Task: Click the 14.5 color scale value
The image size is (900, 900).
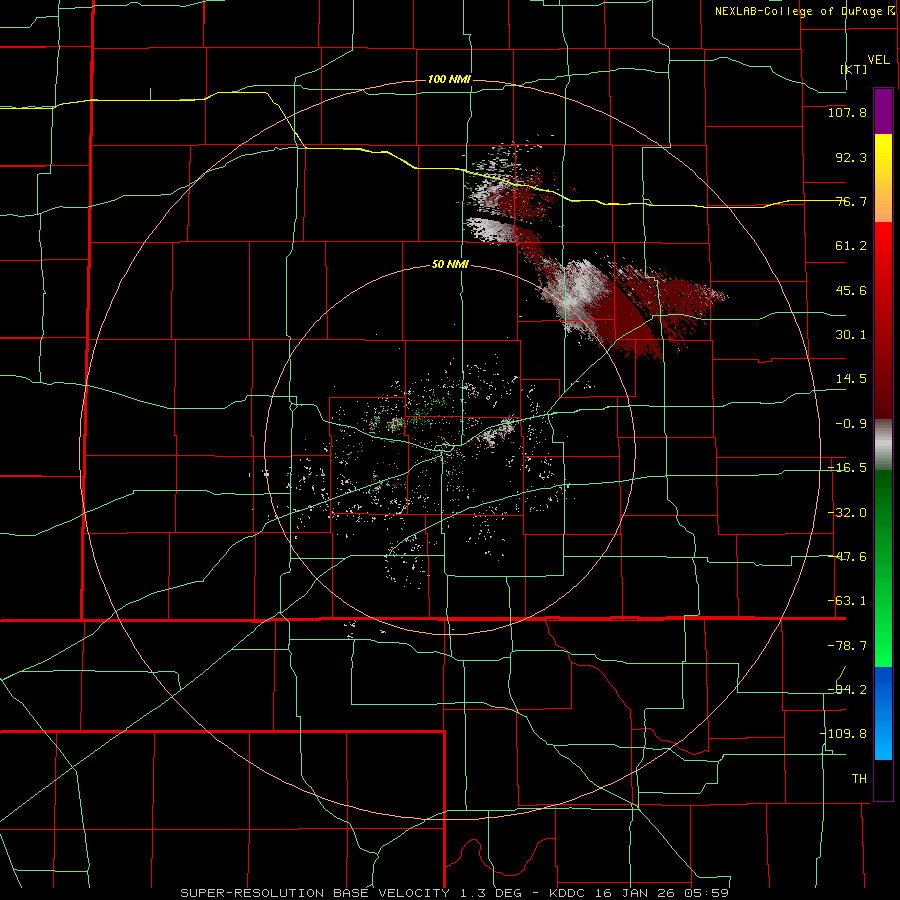Action: [851, 379]
